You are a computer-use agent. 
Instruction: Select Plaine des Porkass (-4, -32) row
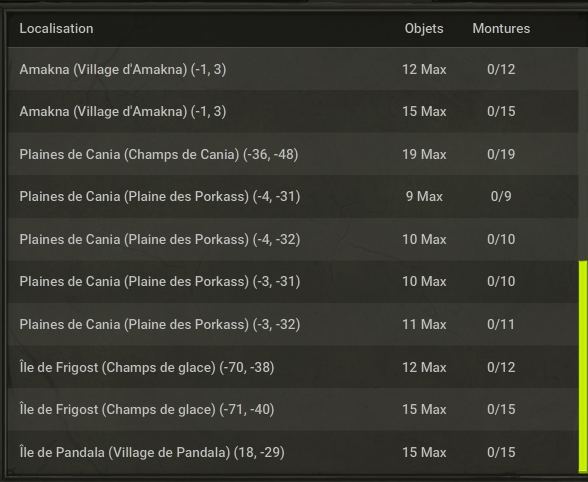pos(292,239)
